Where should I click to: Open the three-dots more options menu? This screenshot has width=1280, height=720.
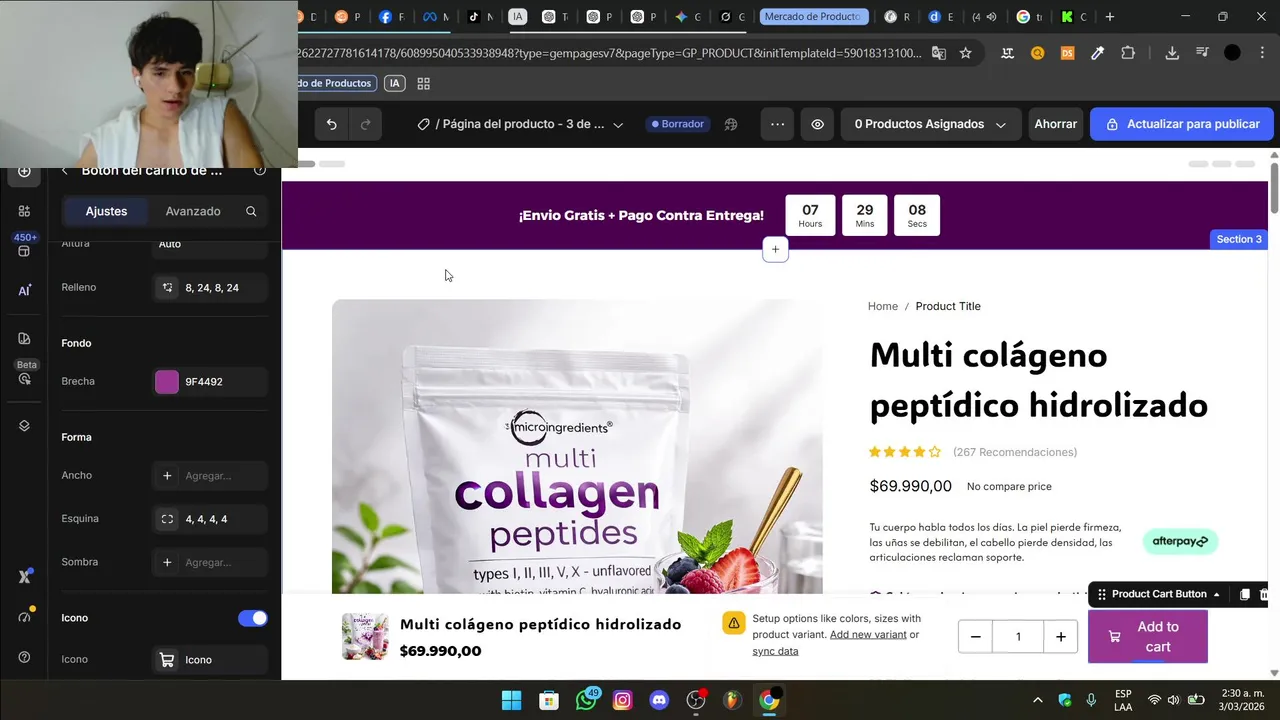pyautogui.click(x=777, y=124)
